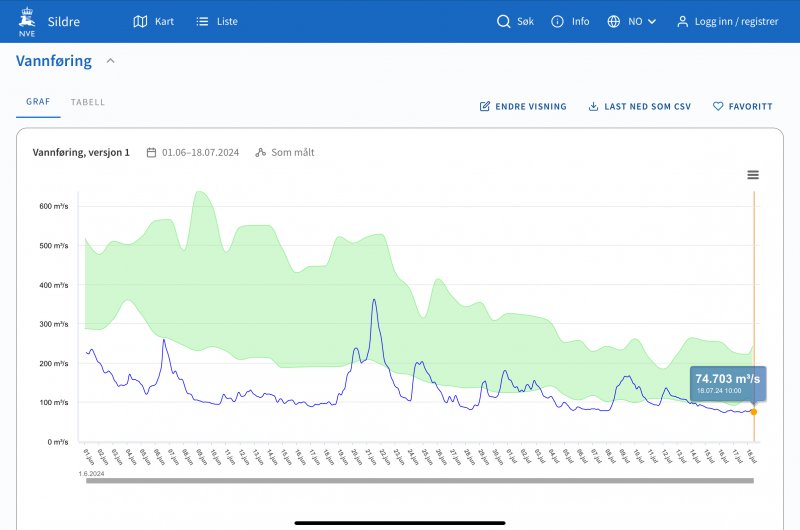The height and width of the screenshot is (530, 800).
Task: Open the chart hamburger menu
Action: (x=753, y=175)
